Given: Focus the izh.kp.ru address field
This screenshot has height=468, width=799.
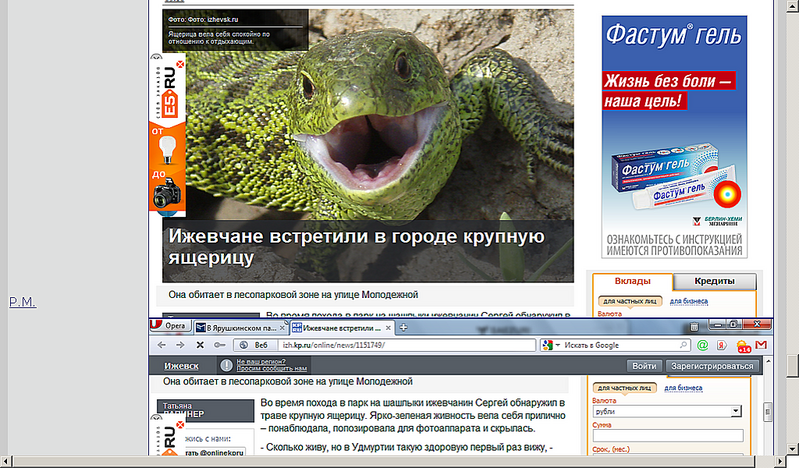Looking at the screenshot, I should 408,345.
